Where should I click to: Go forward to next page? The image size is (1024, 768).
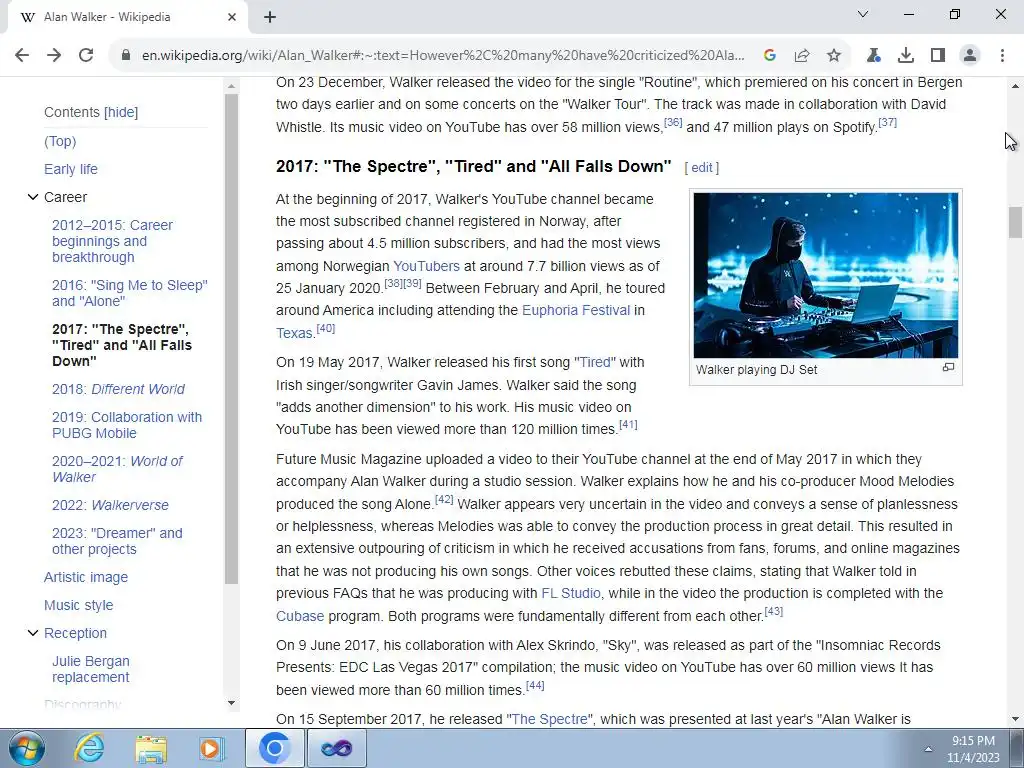click(54, 56)
